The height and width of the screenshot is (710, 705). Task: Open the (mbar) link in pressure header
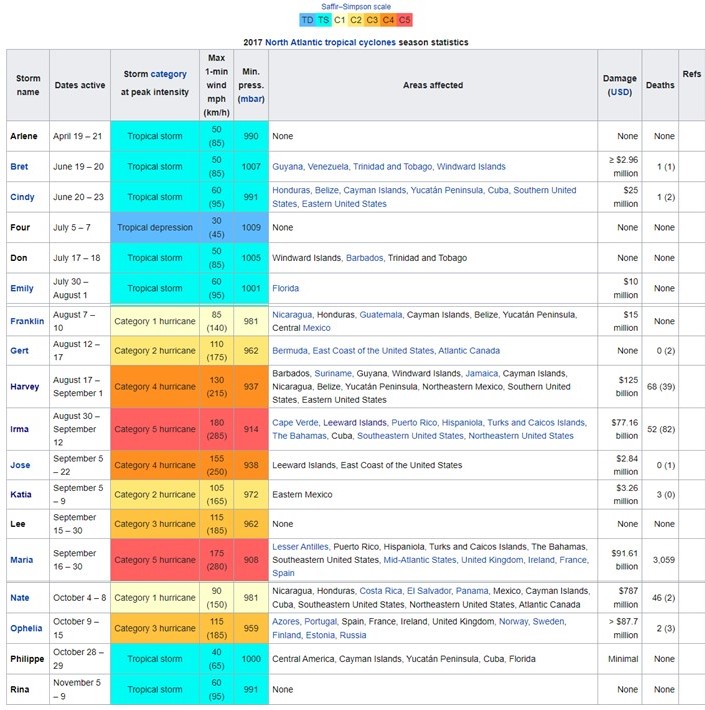point(251,99)
